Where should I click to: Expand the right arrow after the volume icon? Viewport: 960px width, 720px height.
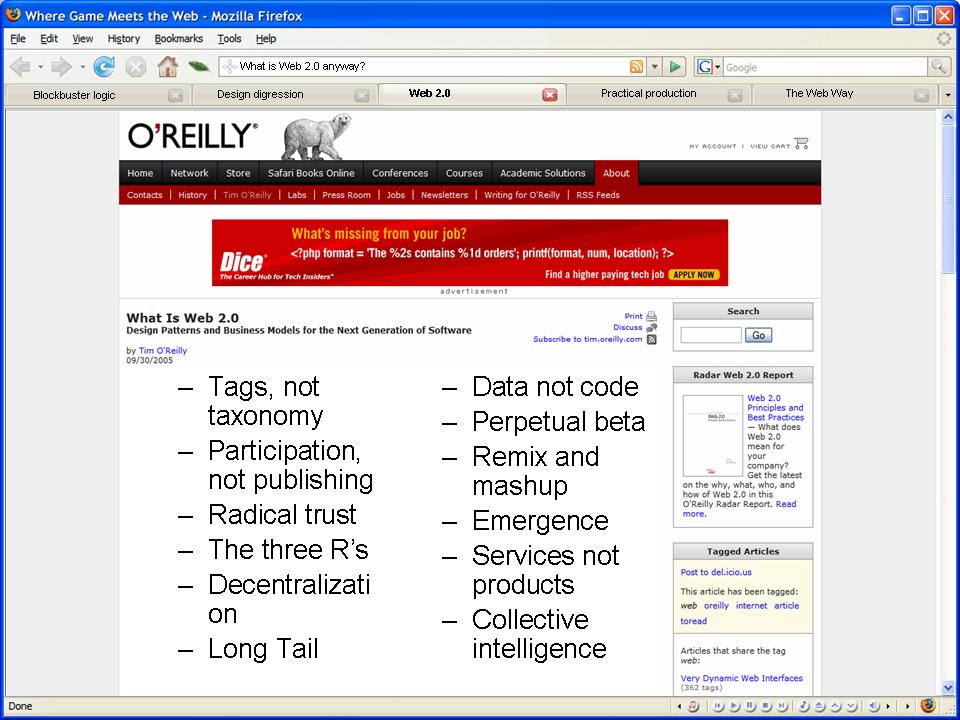pyautogui.click(x=888, y=706)
